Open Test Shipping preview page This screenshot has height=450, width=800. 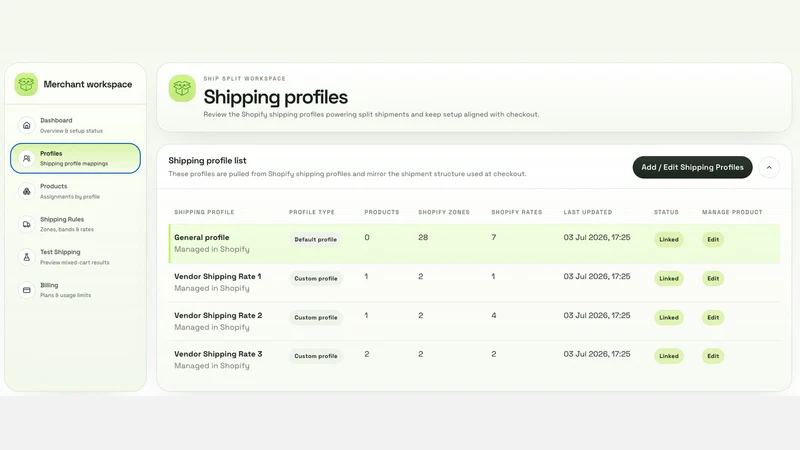point(76,257)
